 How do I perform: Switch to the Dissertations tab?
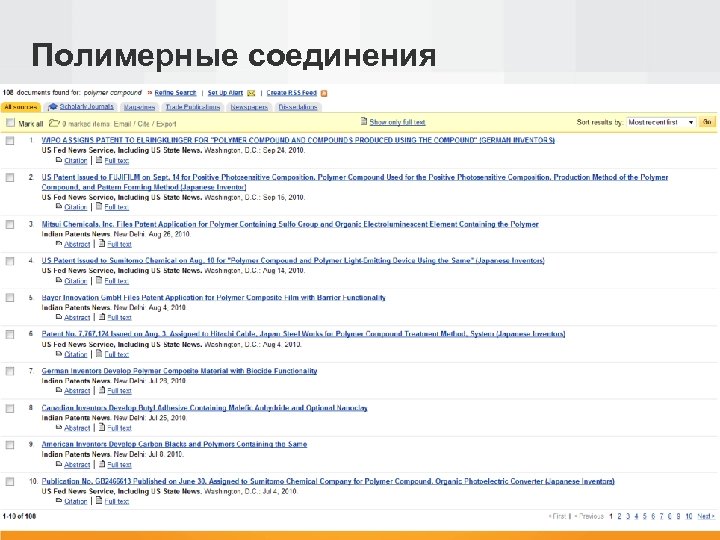coord(298,107)
